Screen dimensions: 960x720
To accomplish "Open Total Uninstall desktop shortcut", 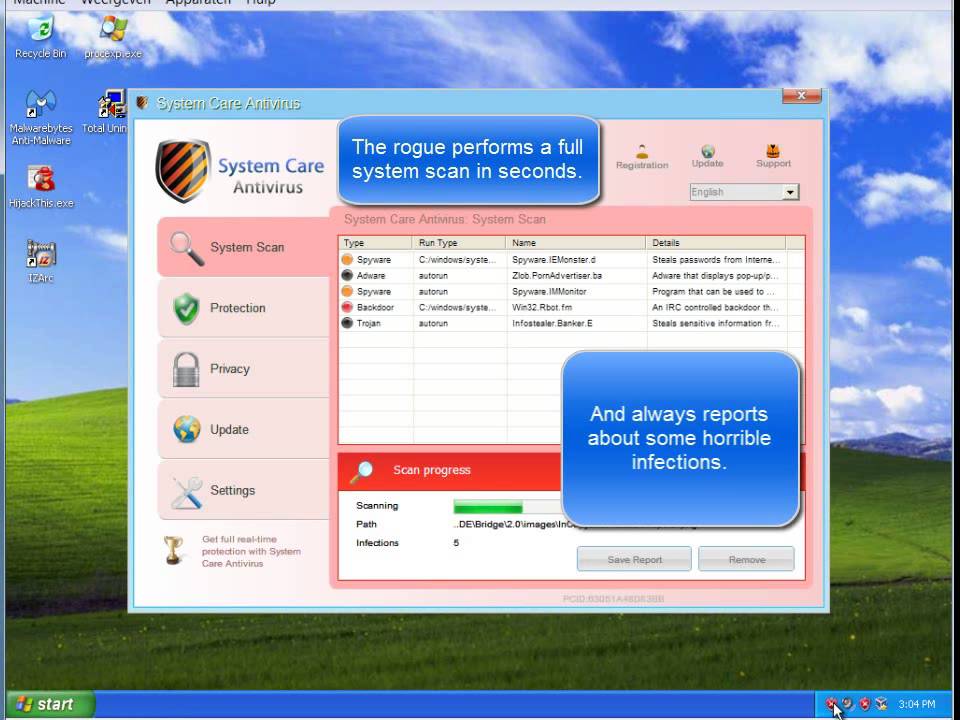I will pyautogui.click(x=105, y=113).
